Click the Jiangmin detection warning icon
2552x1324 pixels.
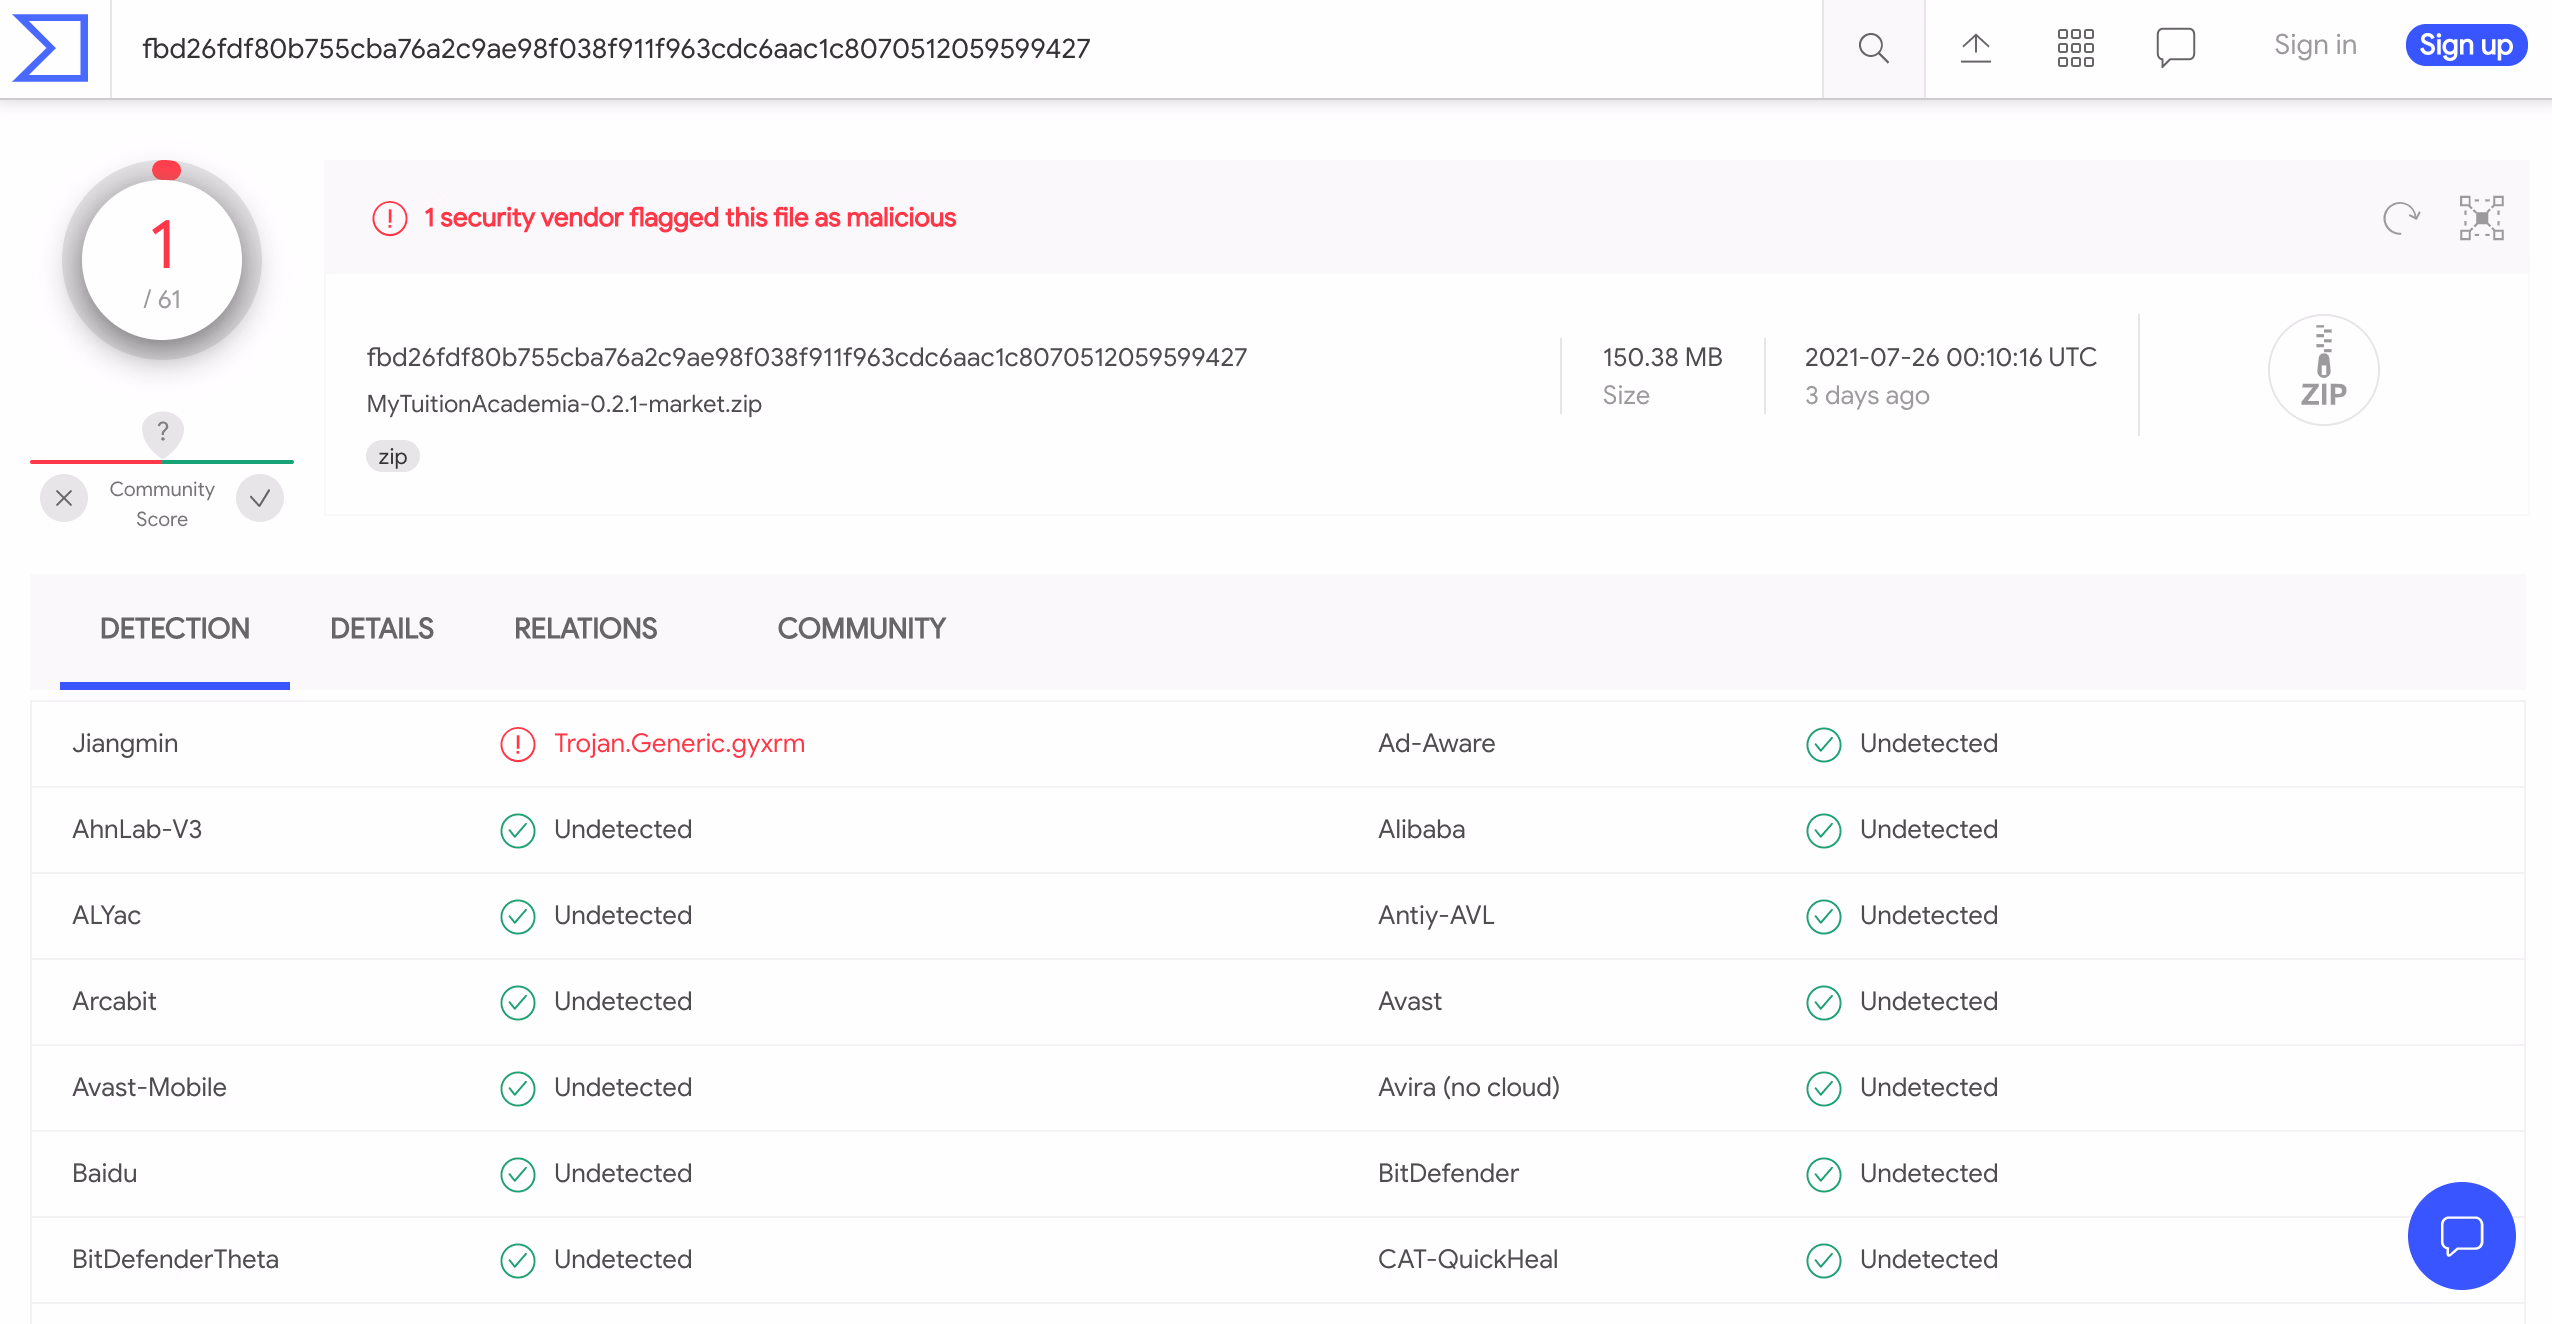coord(517,743)
